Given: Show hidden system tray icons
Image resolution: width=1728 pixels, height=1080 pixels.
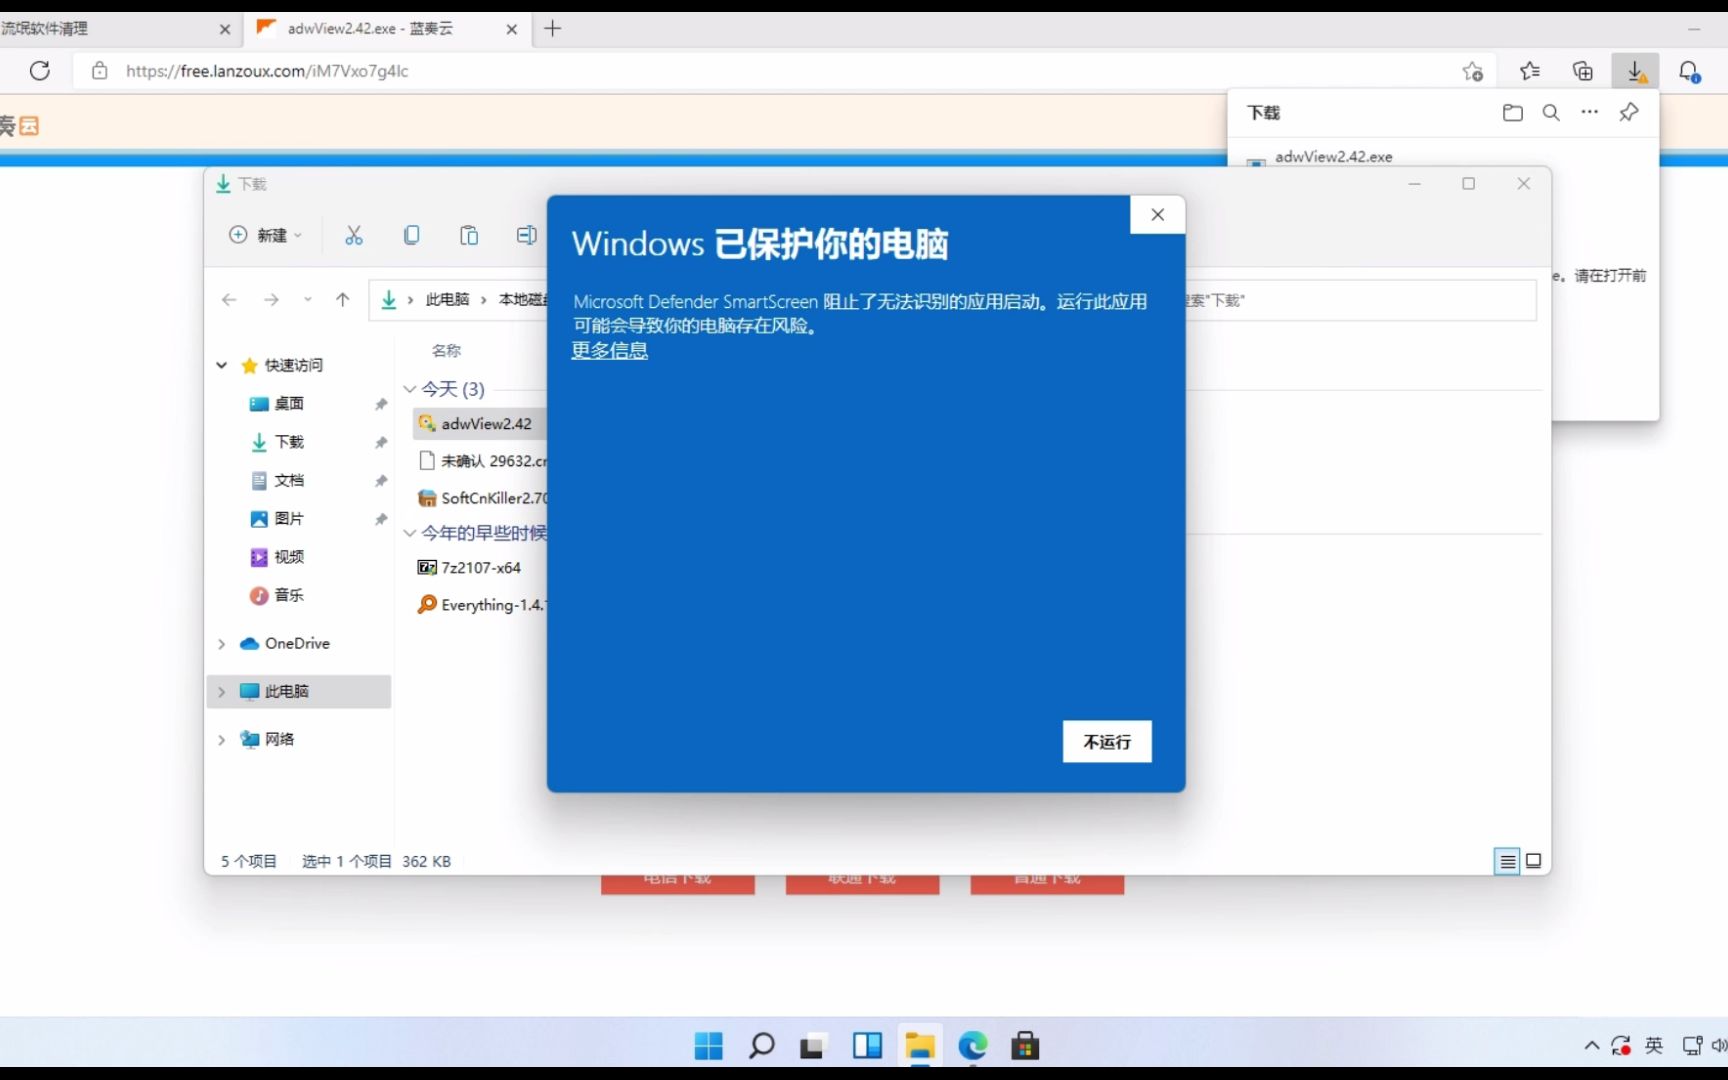Looking at the screenshot, I should (1591, 1046).
